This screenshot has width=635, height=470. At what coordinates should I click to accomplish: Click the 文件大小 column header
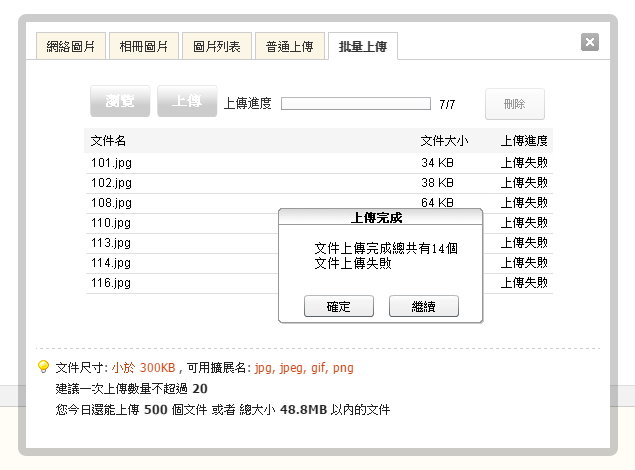coord(444,141)
